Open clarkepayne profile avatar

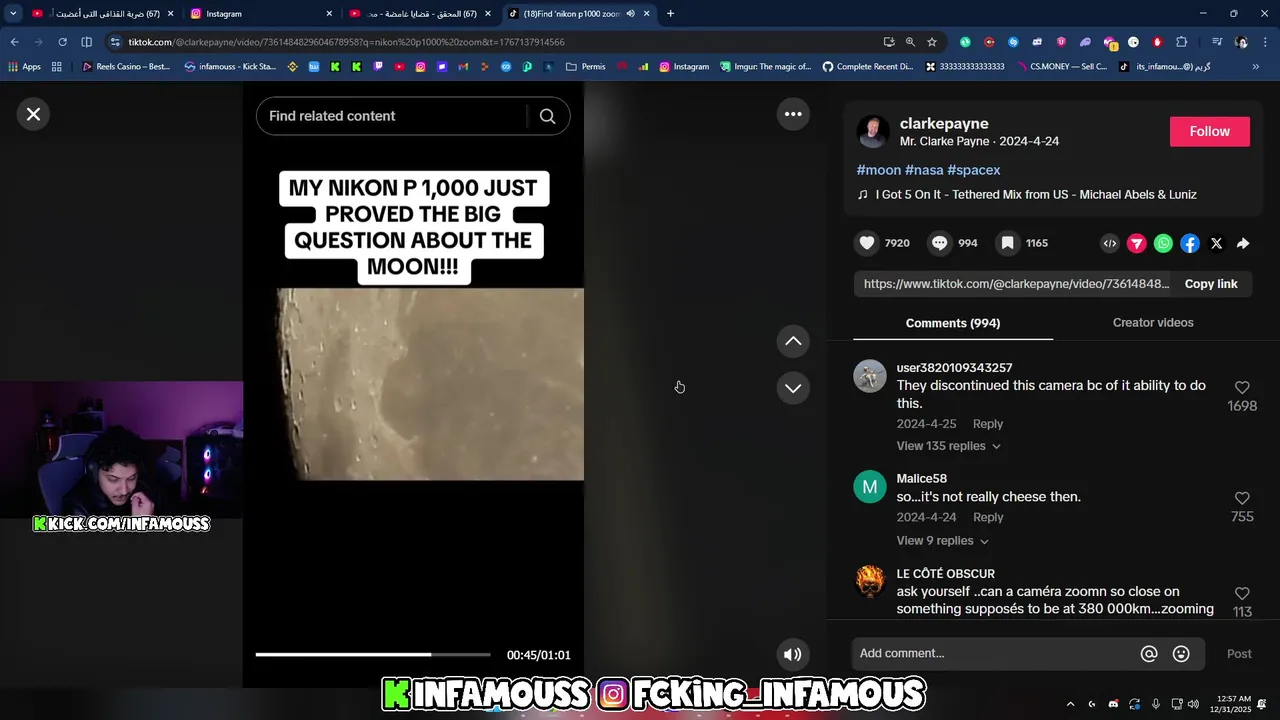[x=873, y=132]
